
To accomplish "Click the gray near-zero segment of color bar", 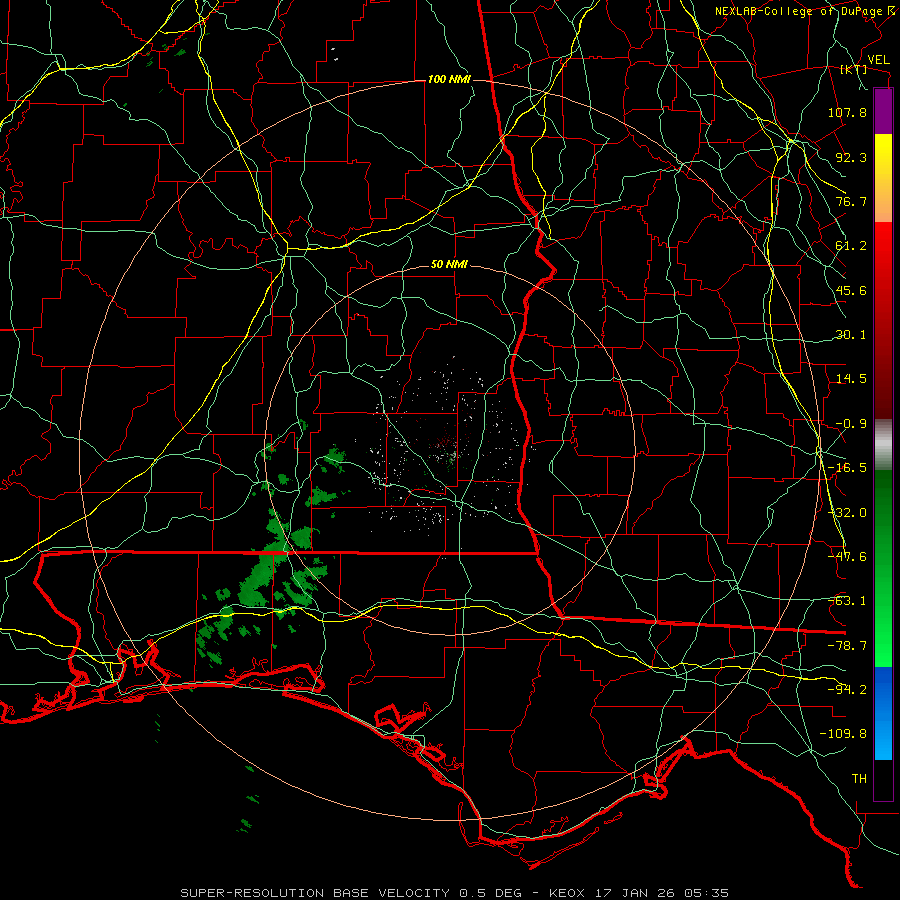I will point(883,445).
